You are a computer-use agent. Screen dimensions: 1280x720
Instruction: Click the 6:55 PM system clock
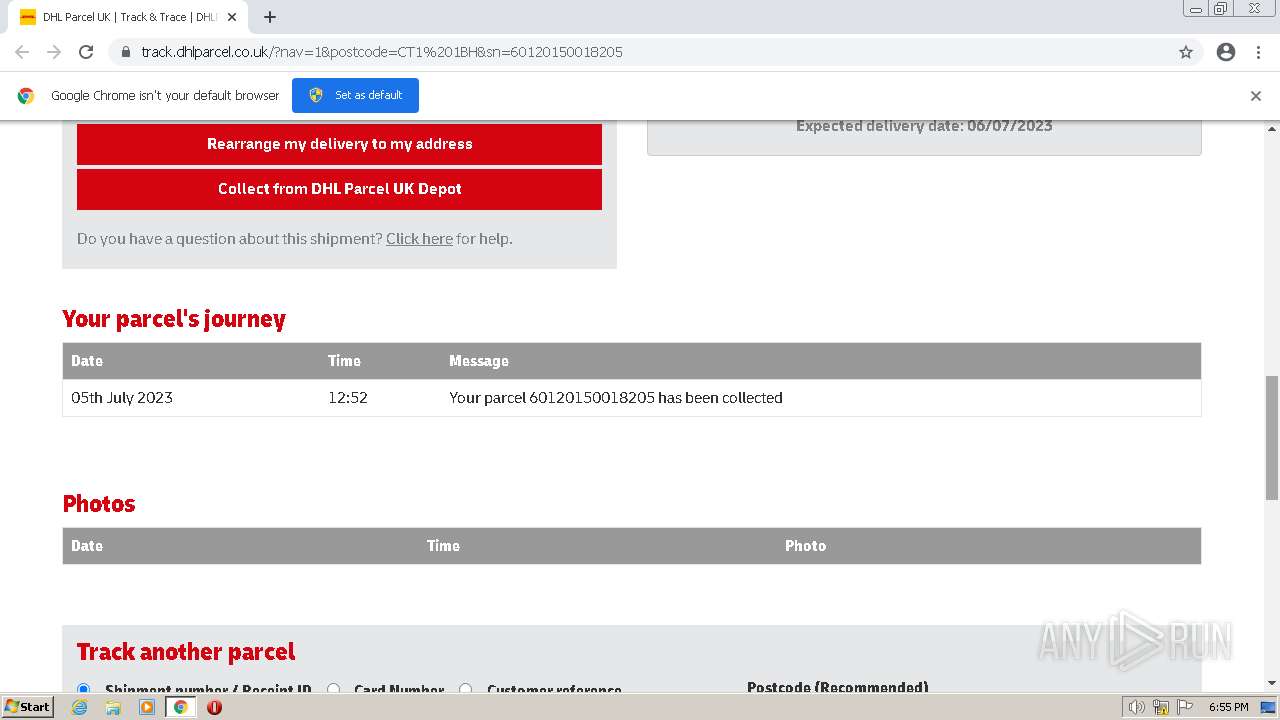pos(1229,707)
